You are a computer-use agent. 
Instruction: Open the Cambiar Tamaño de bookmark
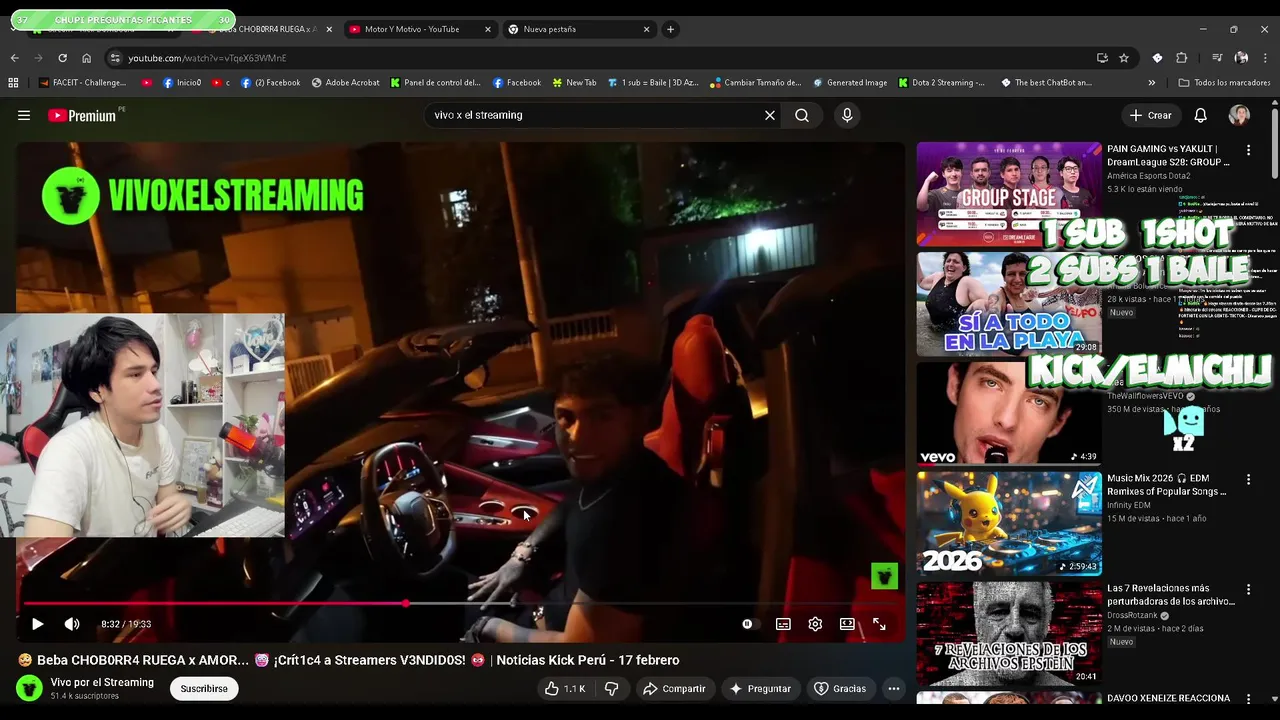point(755,83)
